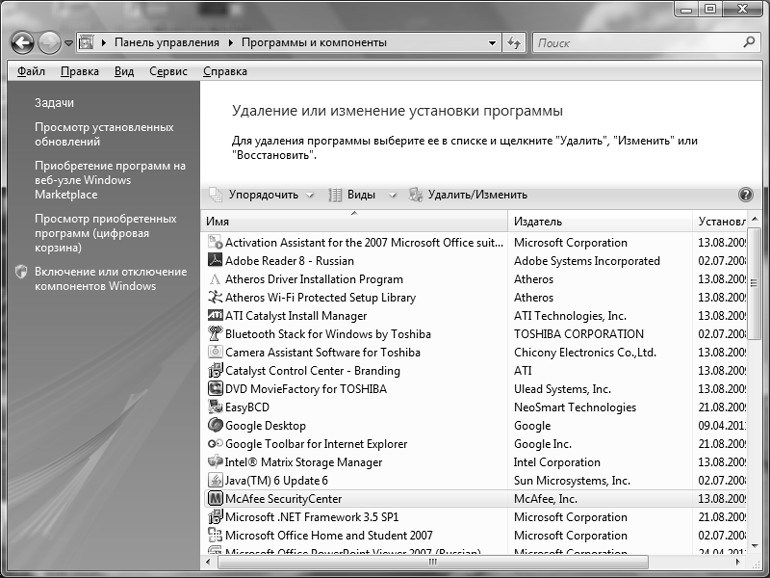
Task: Click Панель управления breadcrumb segment
Action: tap(166, 43)
